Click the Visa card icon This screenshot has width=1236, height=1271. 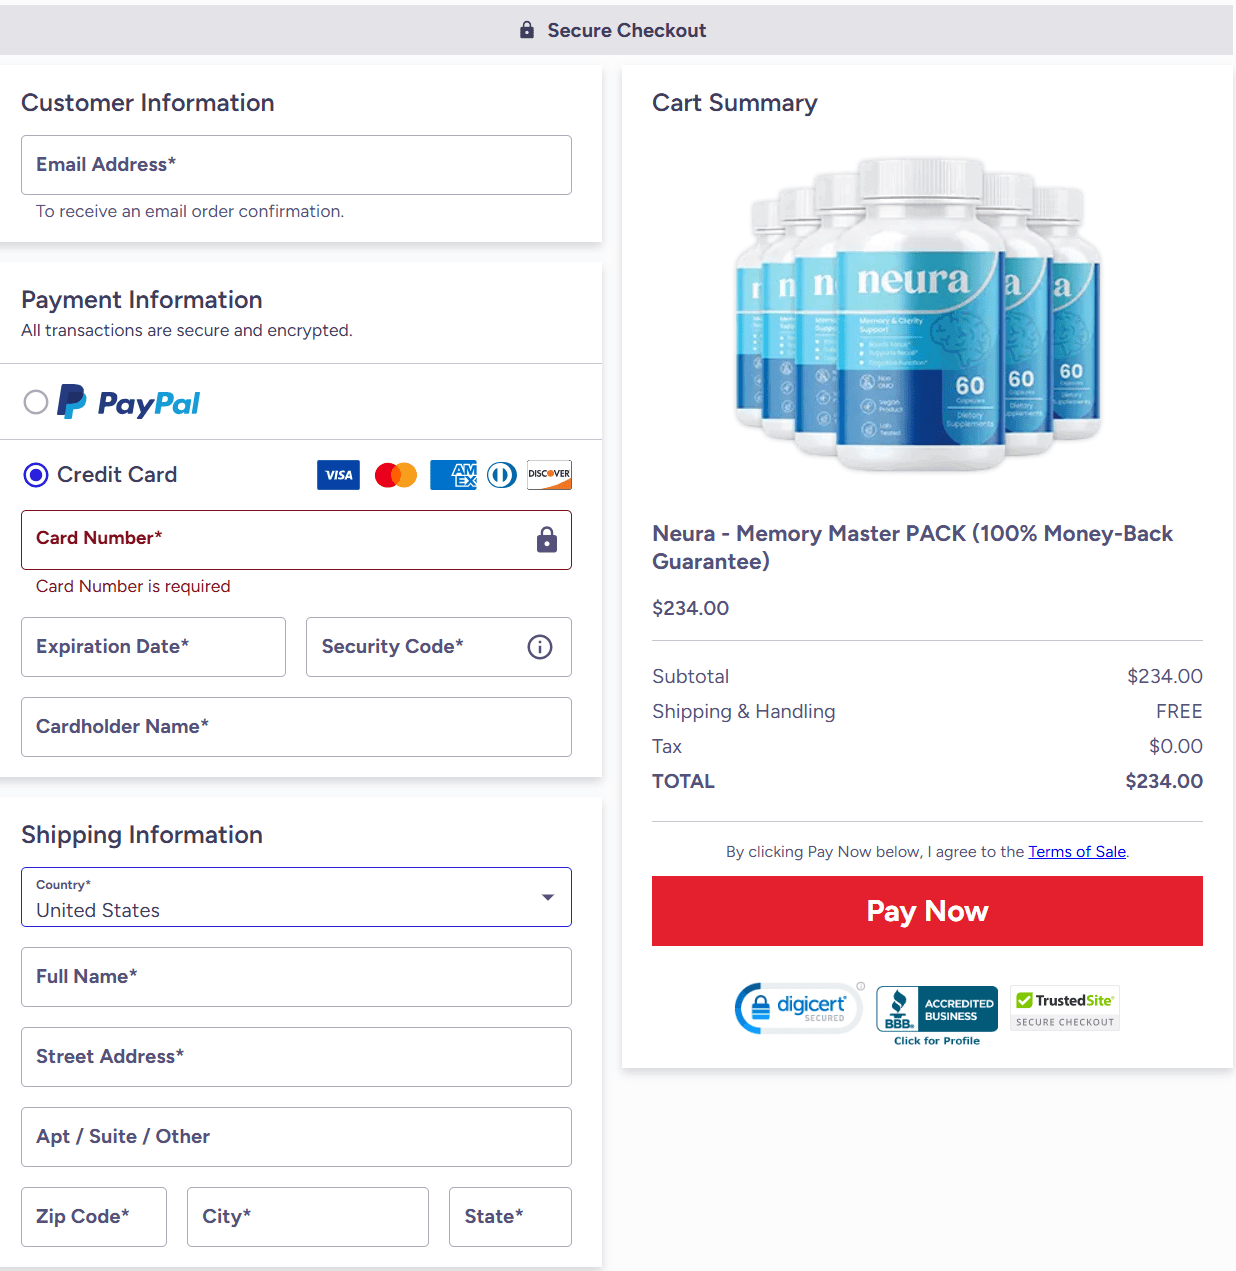(338, 475)
